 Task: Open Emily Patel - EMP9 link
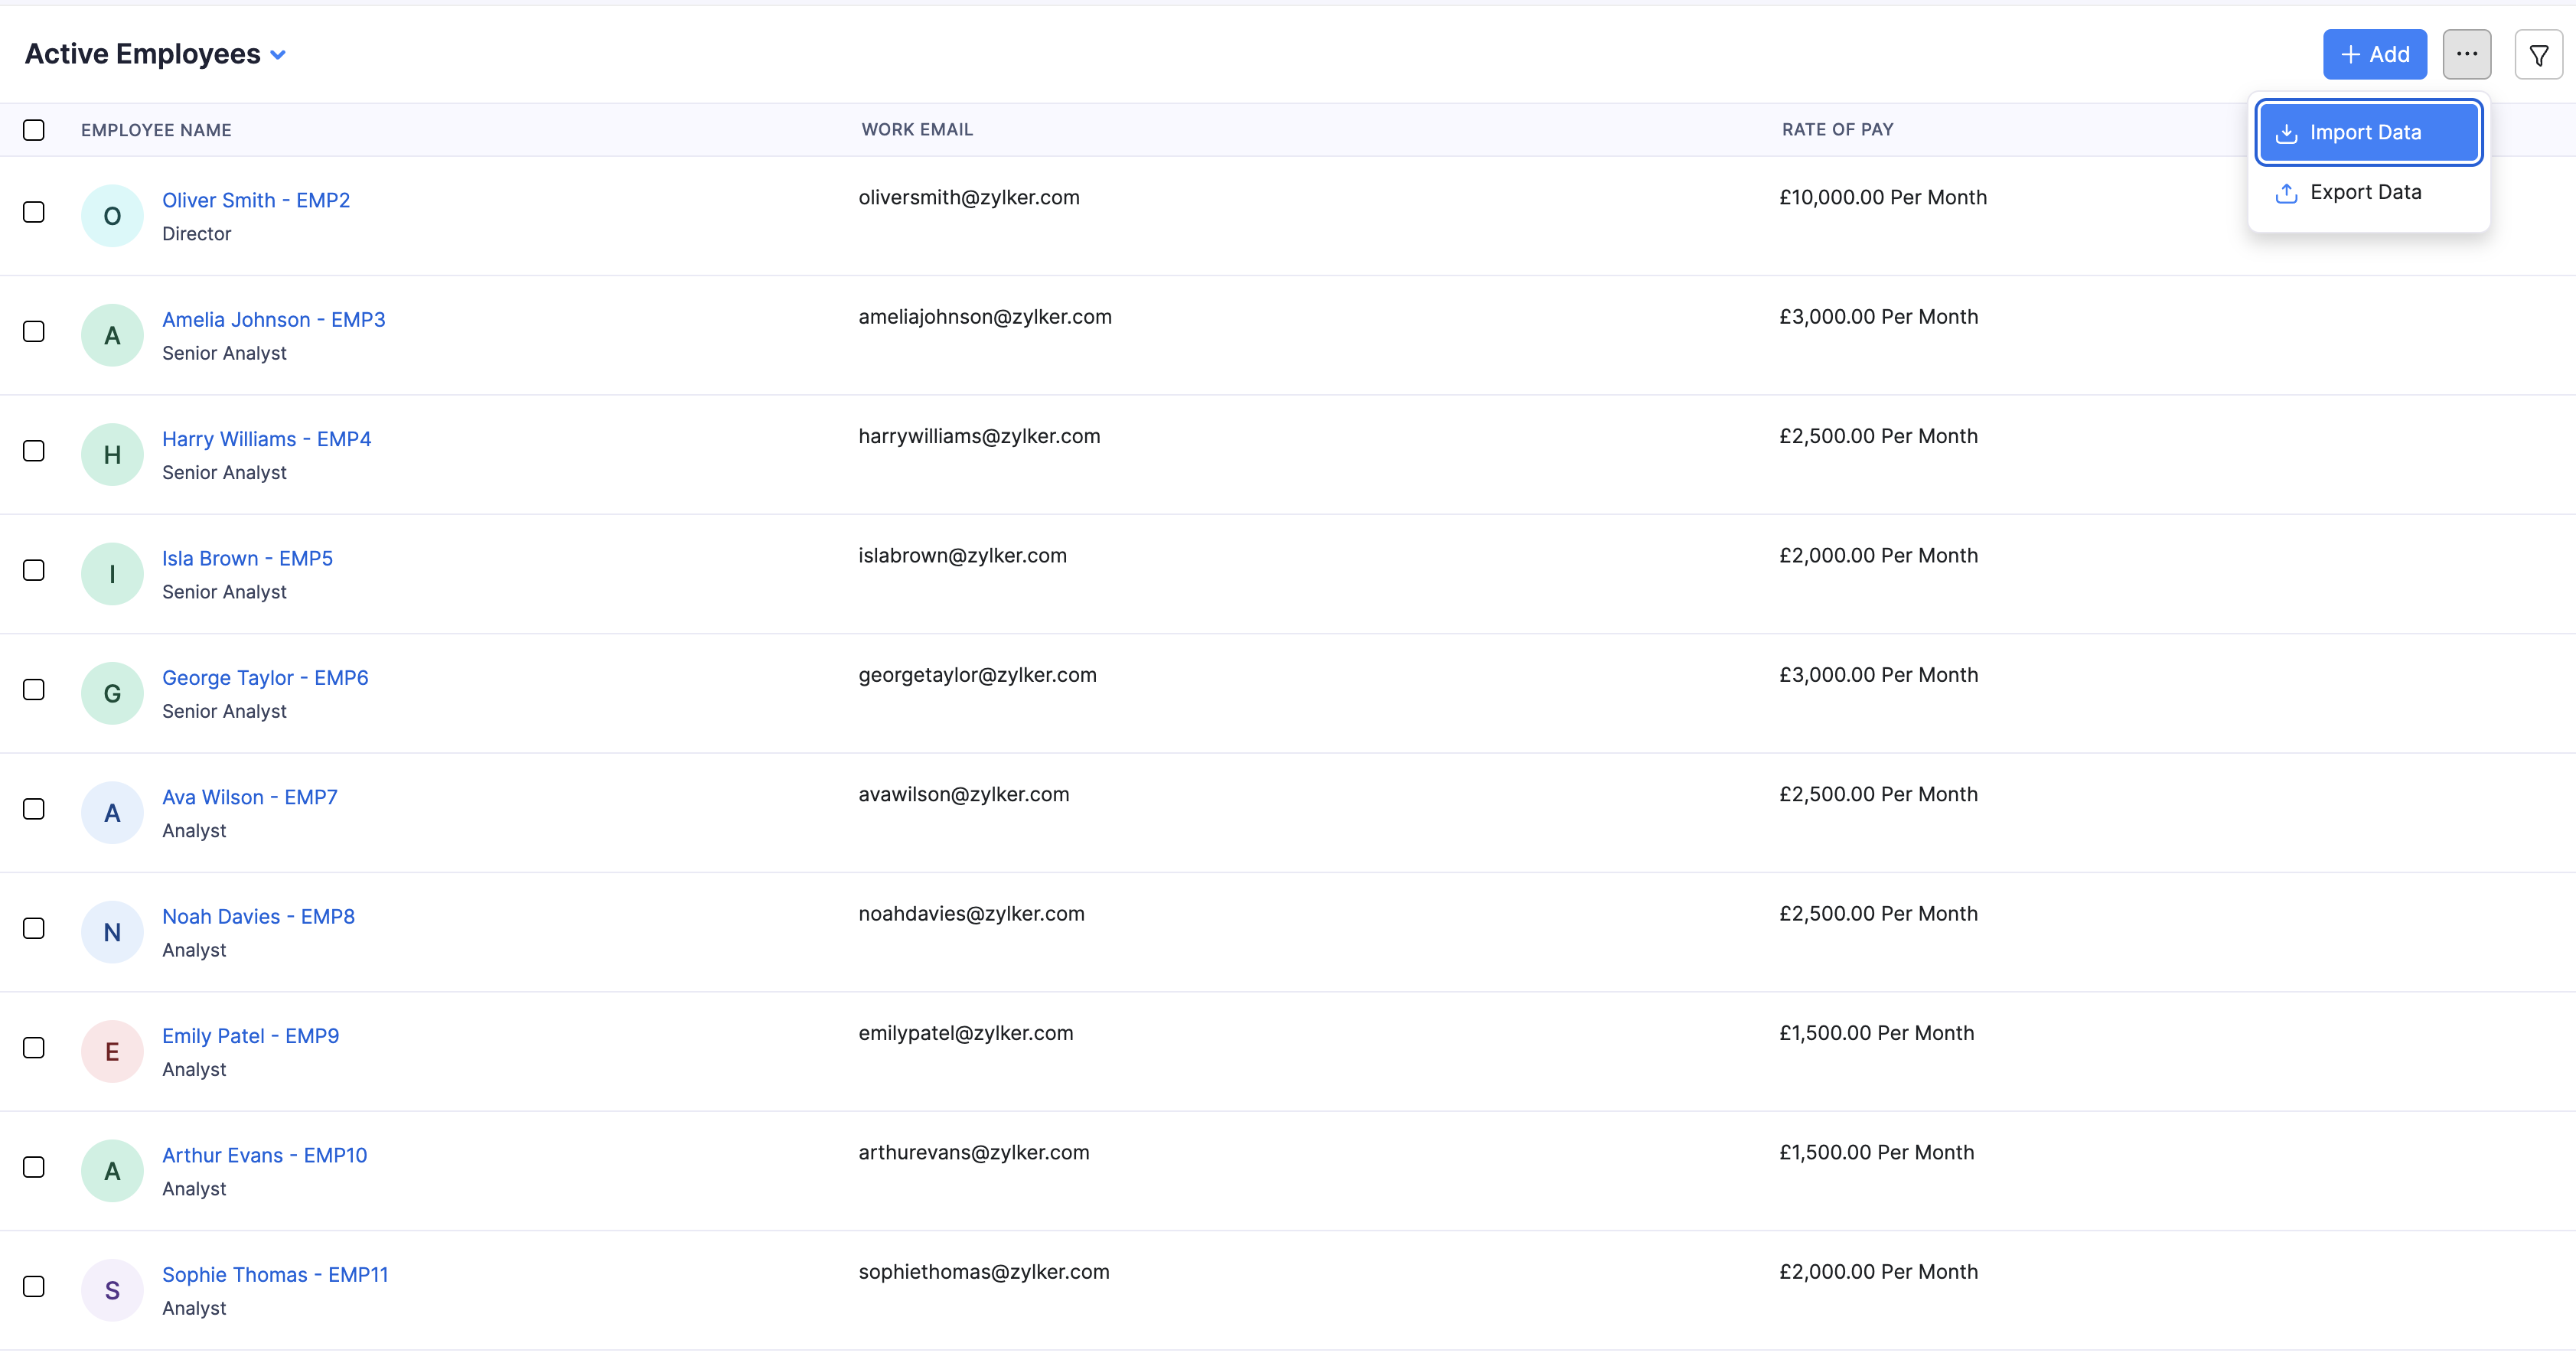pyautogui.click(x=250, y=1036)
